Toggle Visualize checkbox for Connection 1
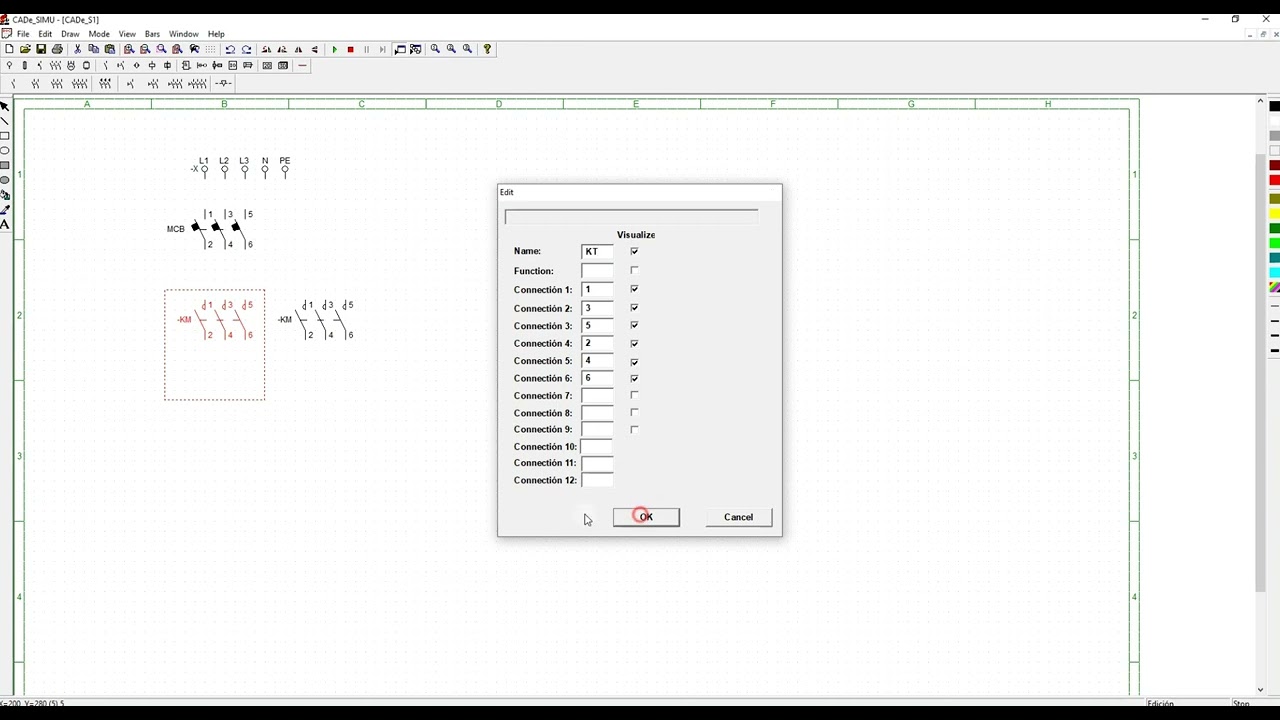This screenshot has width=1280, height=720. click(634, 289)
